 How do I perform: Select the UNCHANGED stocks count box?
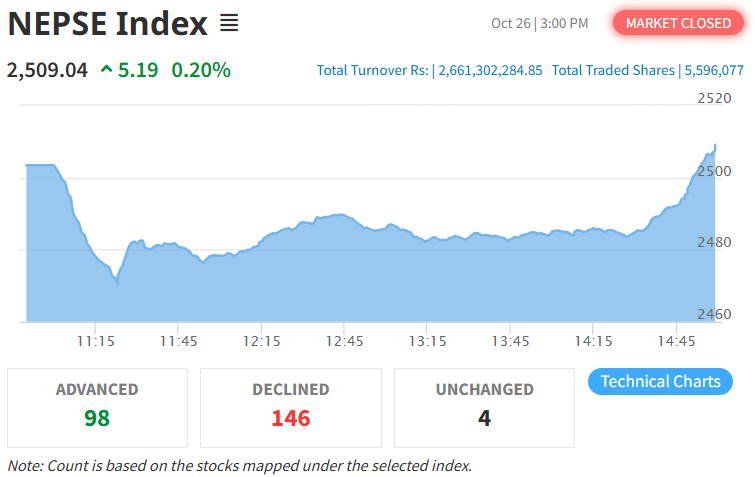pyautogui.click(x=484, y=407)
